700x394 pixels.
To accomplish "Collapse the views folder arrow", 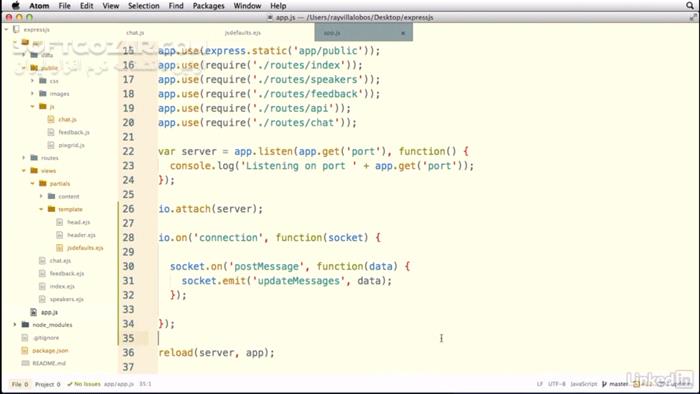I will click(24, 170).
